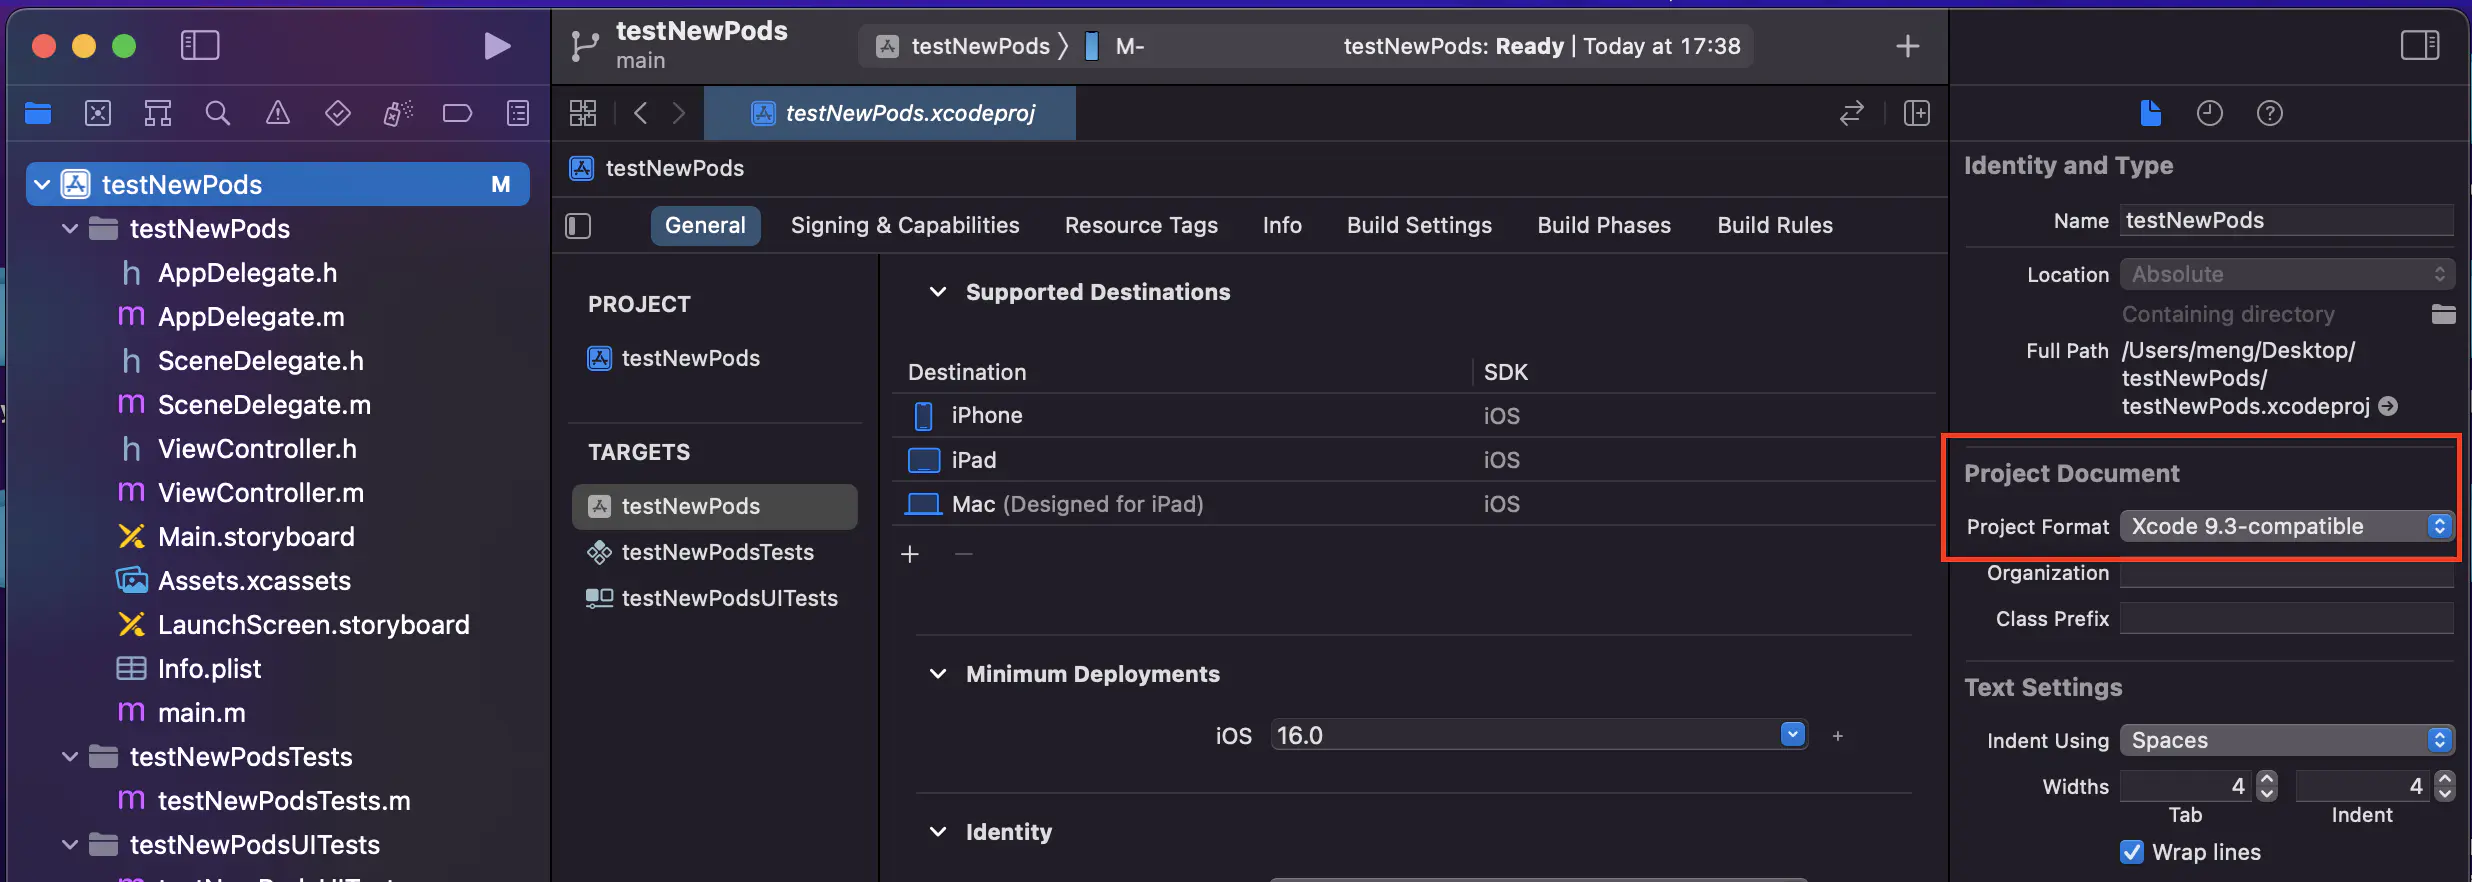Collapse the Identity section
This screenshot has height=882, width=2472.
[x=938, y=832]
